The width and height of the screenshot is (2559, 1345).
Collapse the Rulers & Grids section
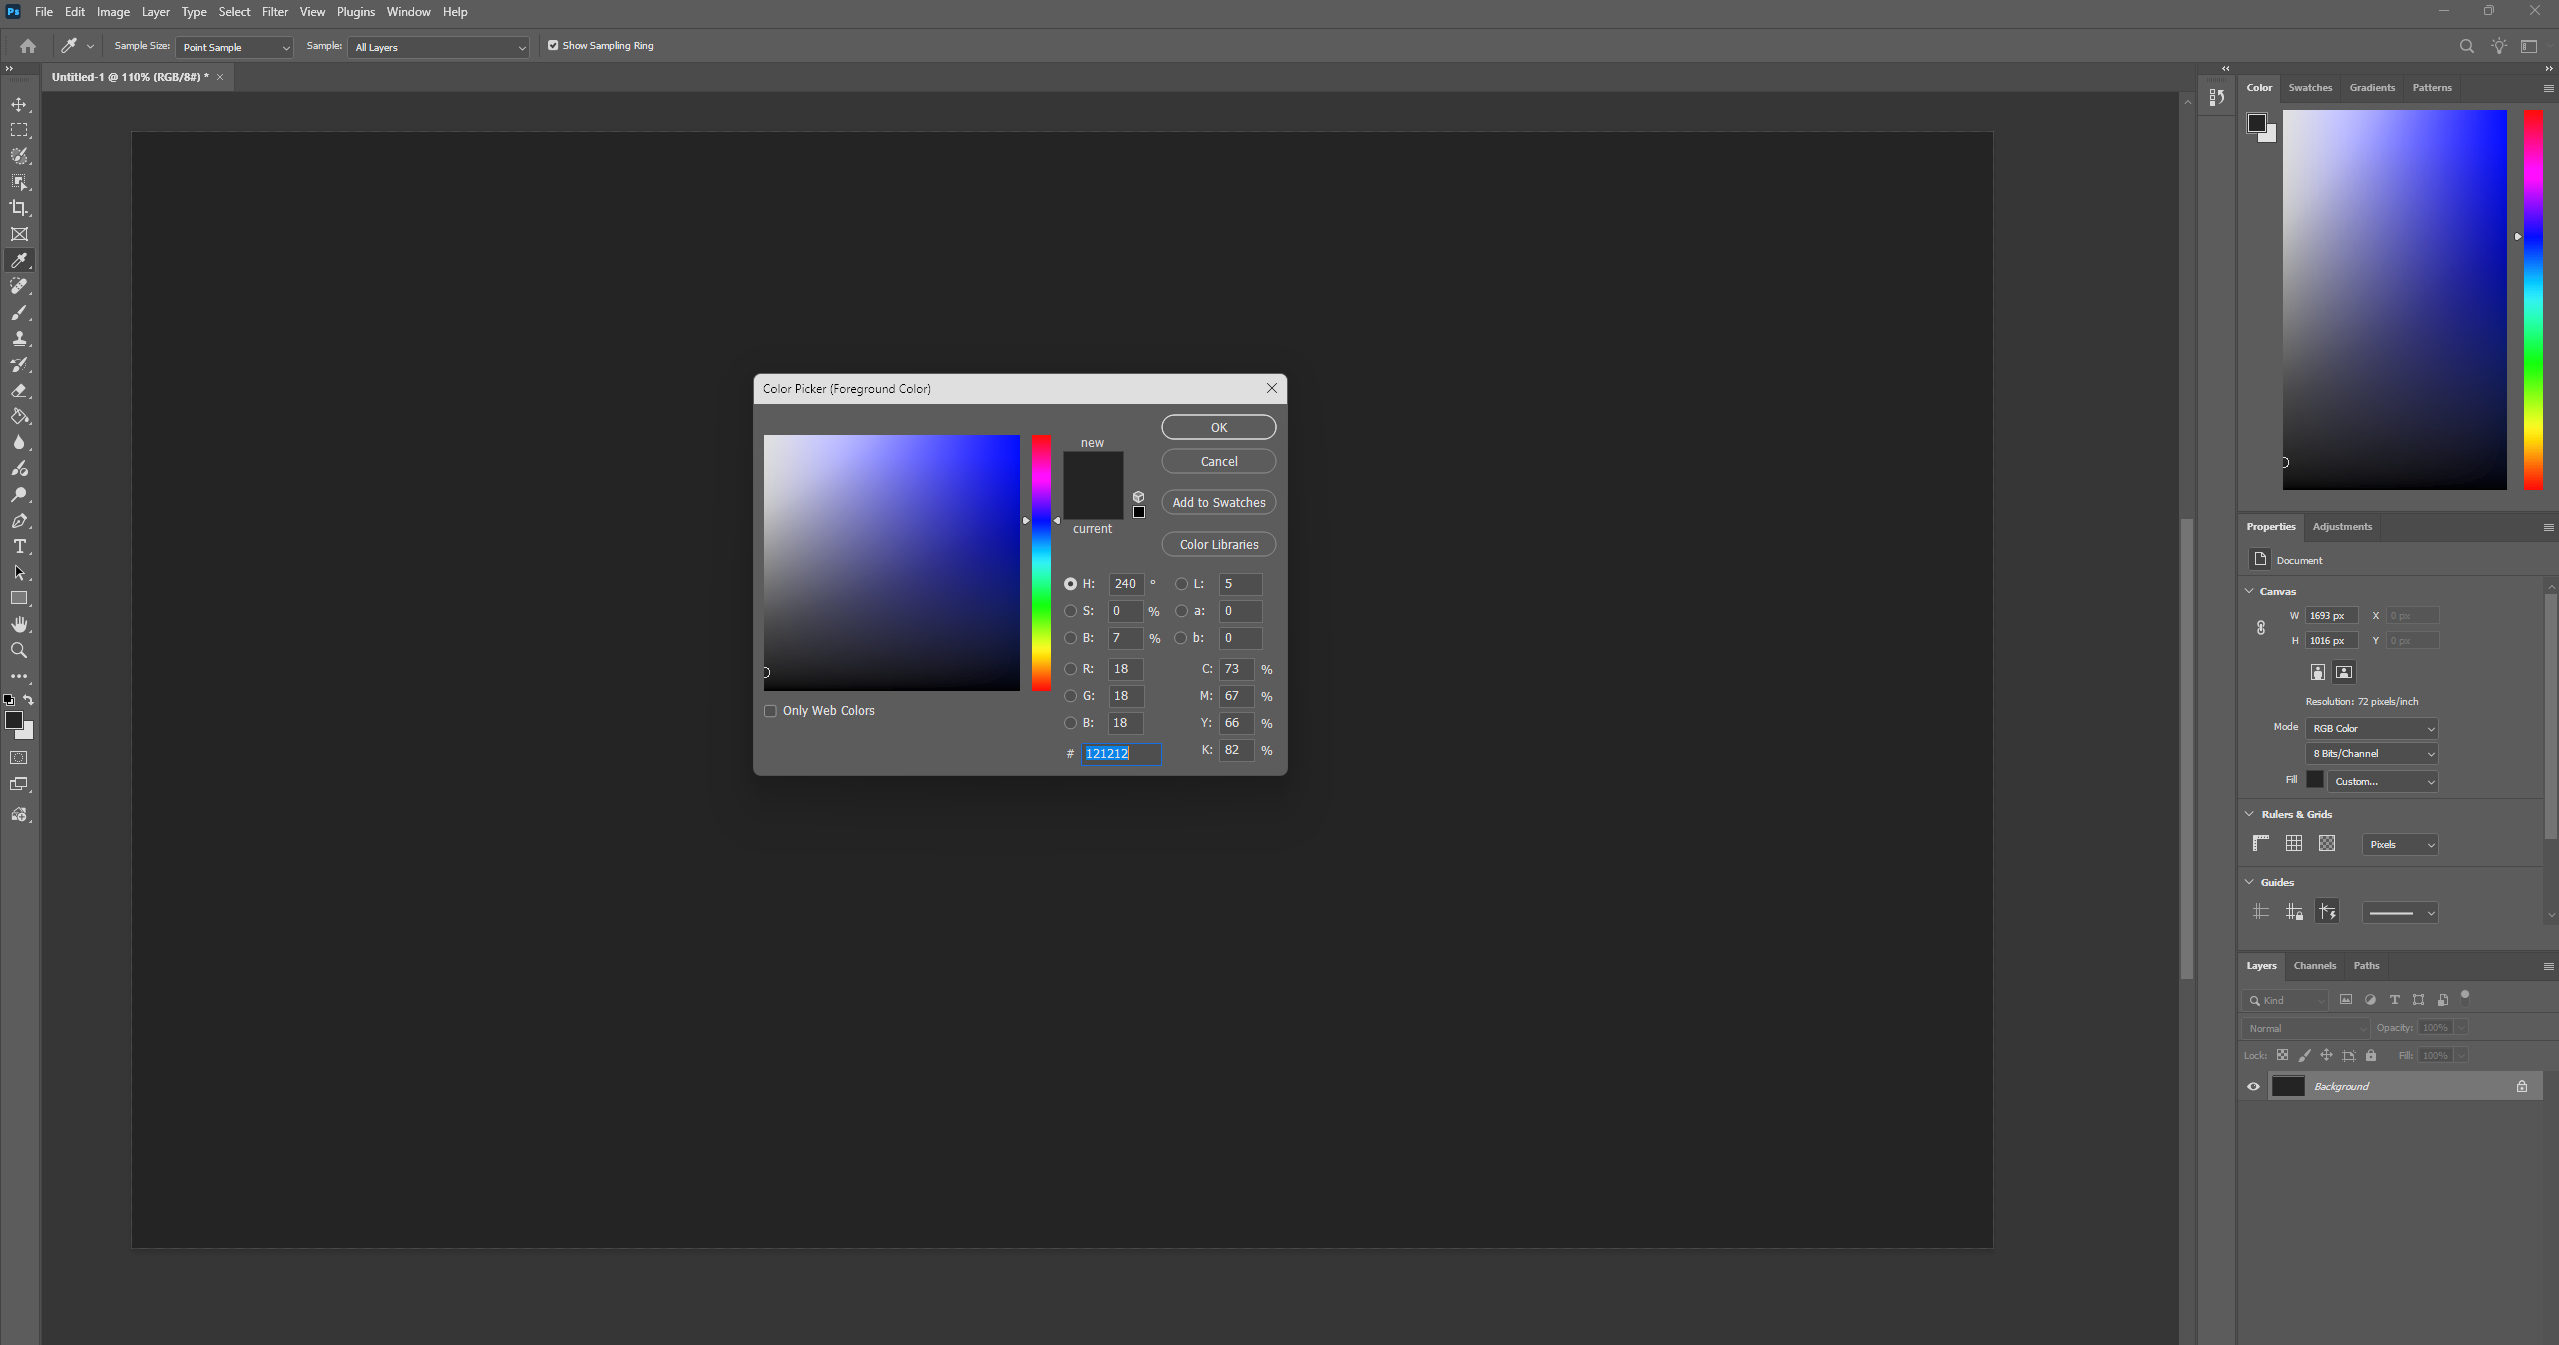tap(2250, 814)
